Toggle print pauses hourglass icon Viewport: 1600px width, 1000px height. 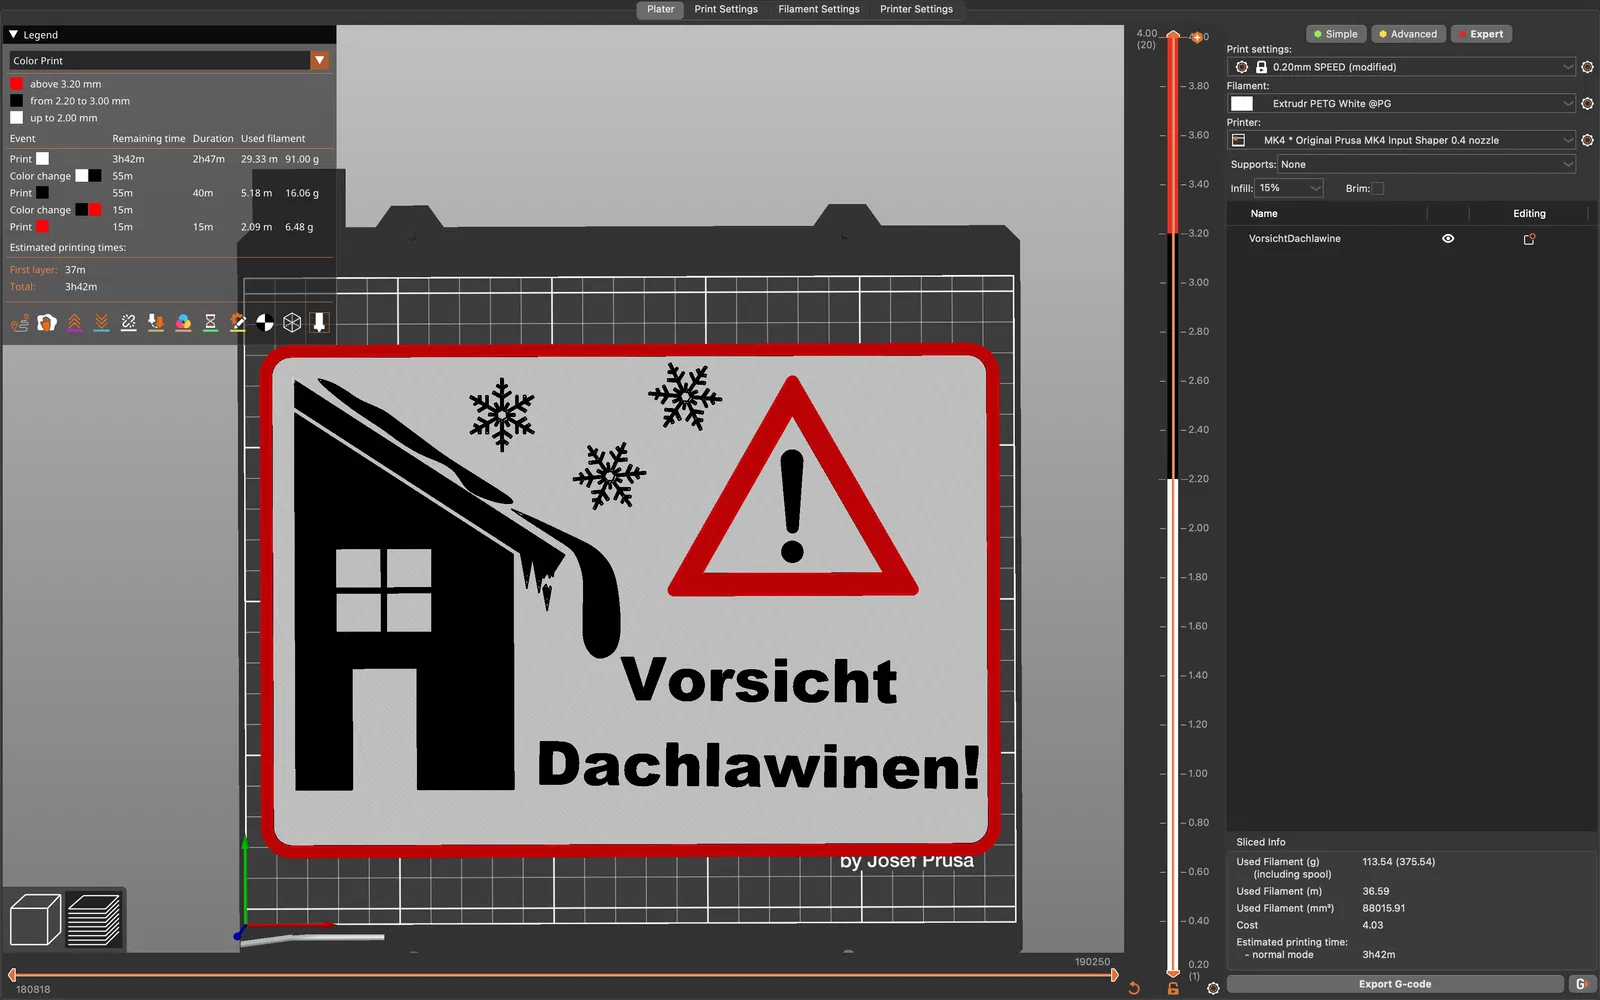pos(210,322)
